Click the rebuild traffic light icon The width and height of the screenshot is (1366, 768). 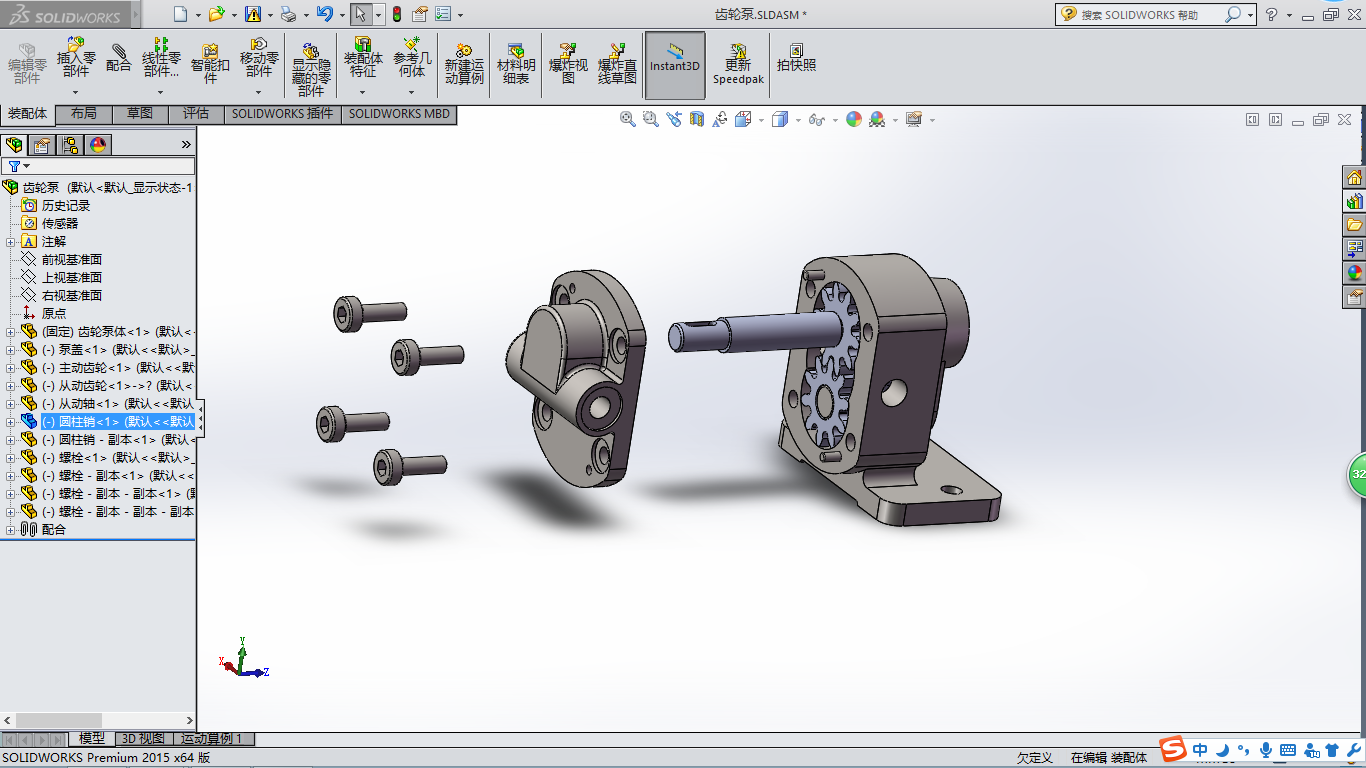pos(396,14)
